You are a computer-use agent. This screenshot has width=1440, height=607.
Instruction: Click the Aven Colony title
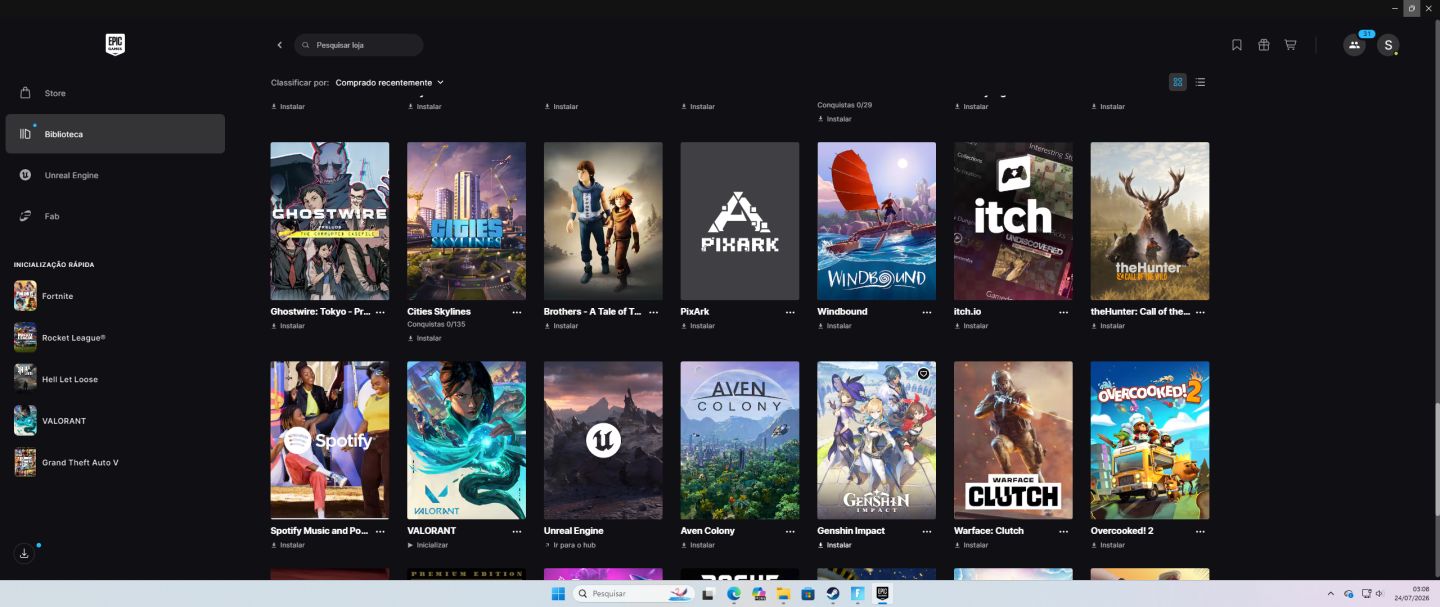point(708,531)
